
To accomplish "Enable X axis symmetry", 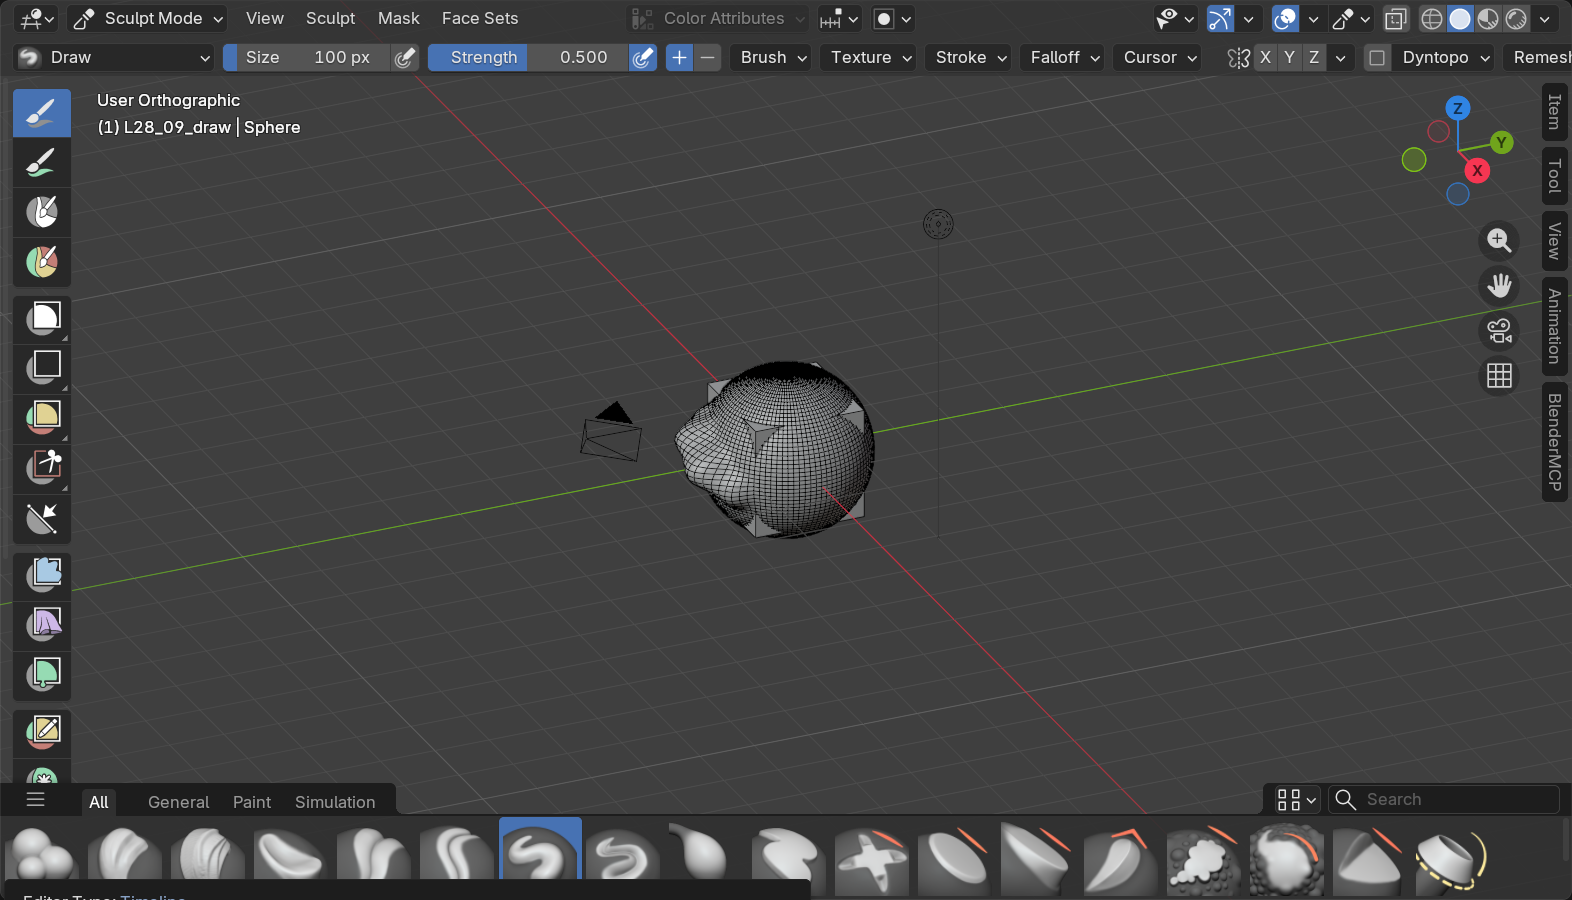I will point(1265,58).
